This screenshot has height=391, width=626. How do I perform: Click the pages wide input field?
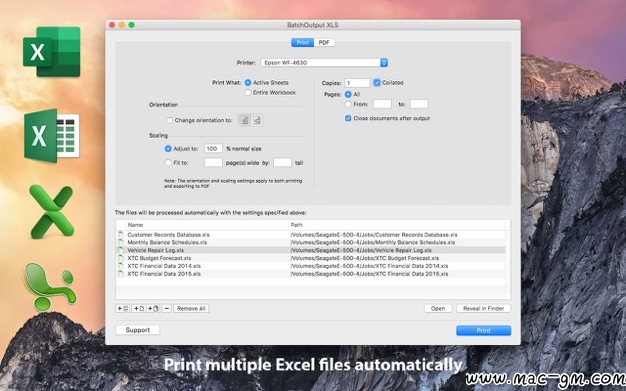[213, 163]
